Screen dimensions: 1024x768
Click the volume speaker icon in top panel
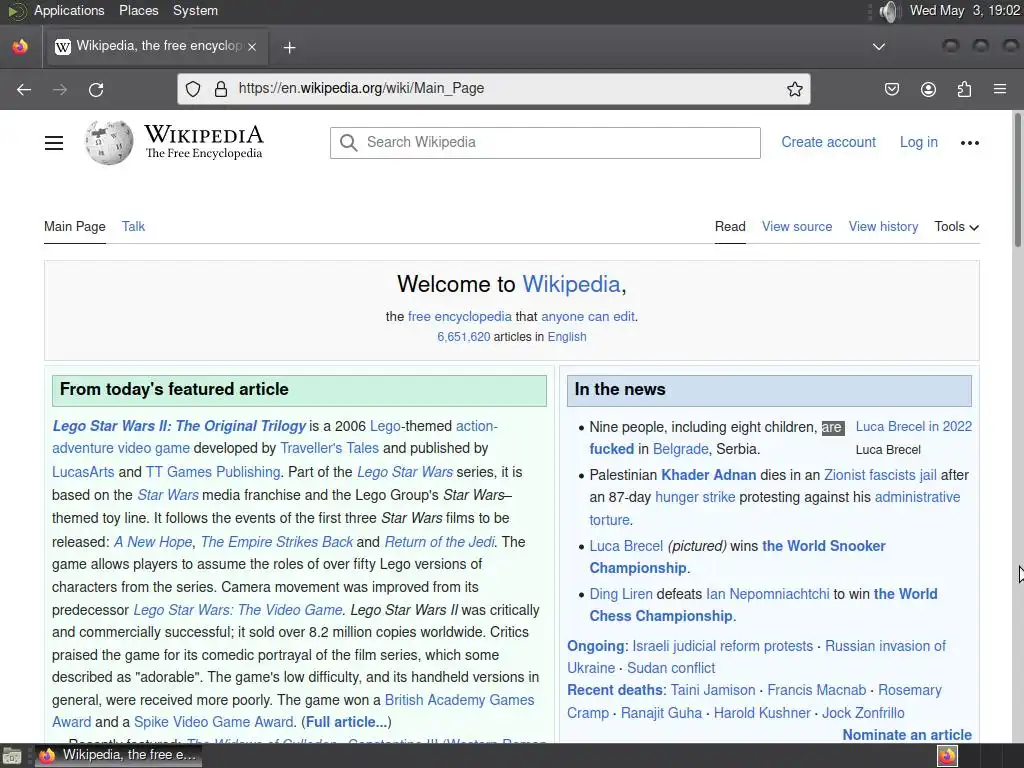click(888, 11)
